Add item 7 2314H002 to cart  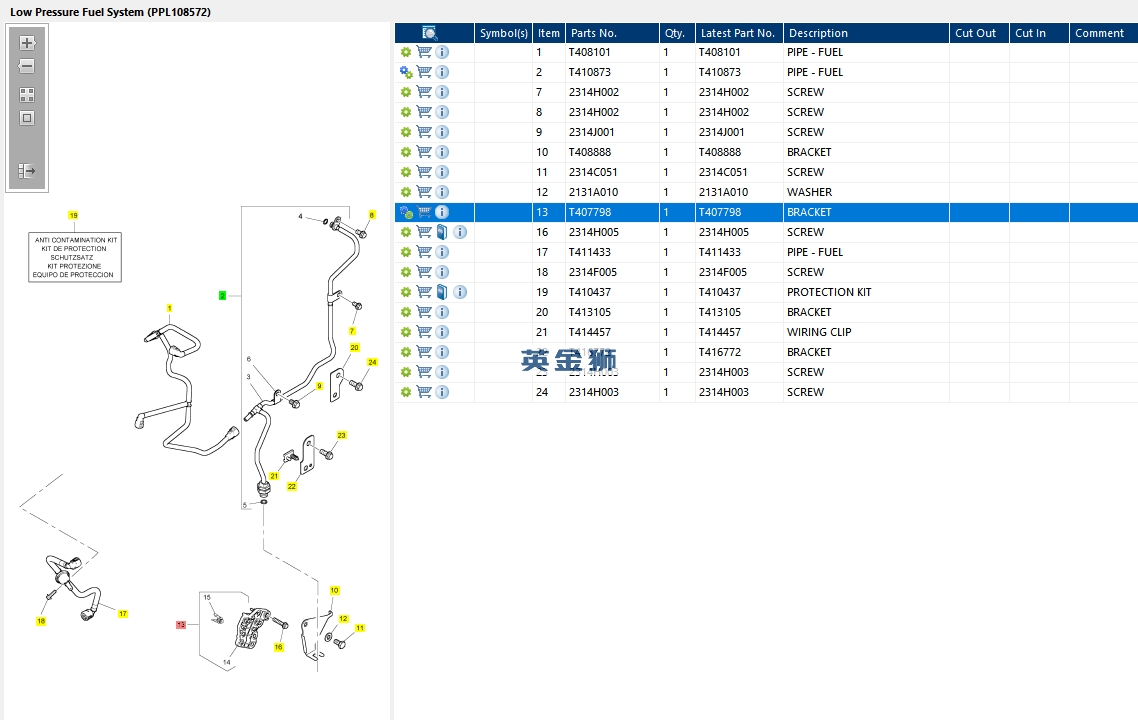[424, 92]
